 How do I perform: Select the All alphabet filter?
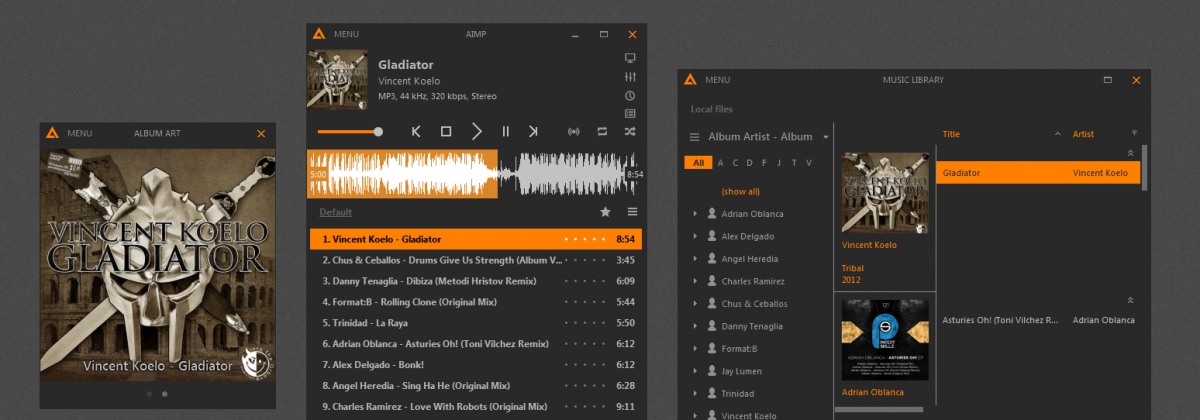point(698,163)
